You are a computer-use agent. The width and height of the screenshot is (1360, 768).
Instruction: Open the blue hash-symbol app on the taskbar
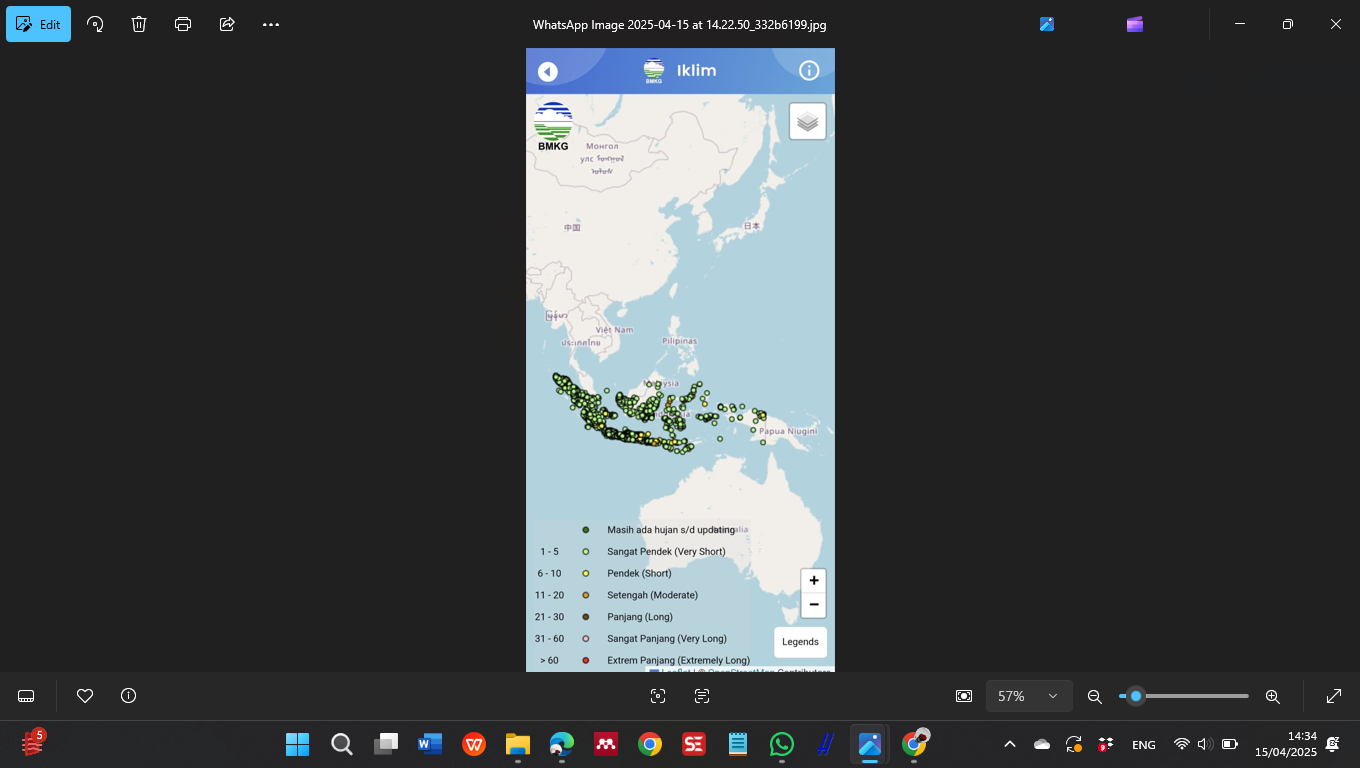[x=825, y=744]
